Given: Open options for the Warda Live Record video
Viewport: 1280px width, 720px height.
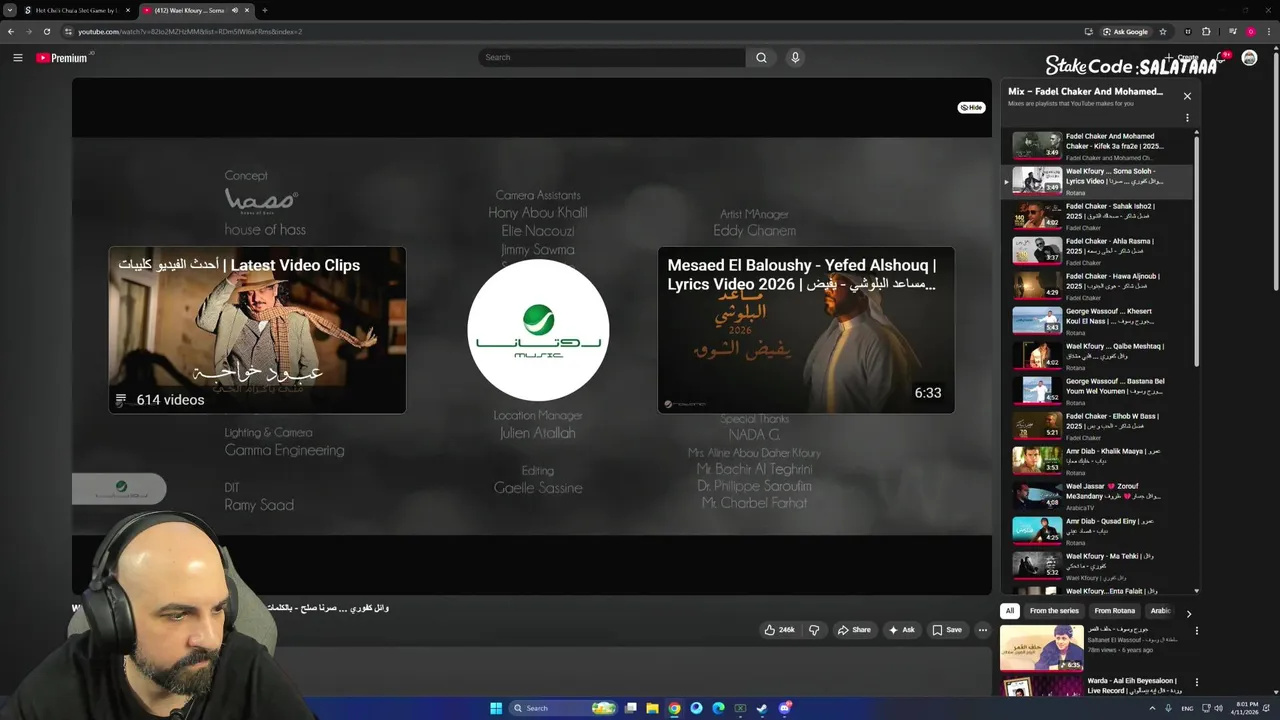Looking at the screenshot, I should tap(1196, 682).
